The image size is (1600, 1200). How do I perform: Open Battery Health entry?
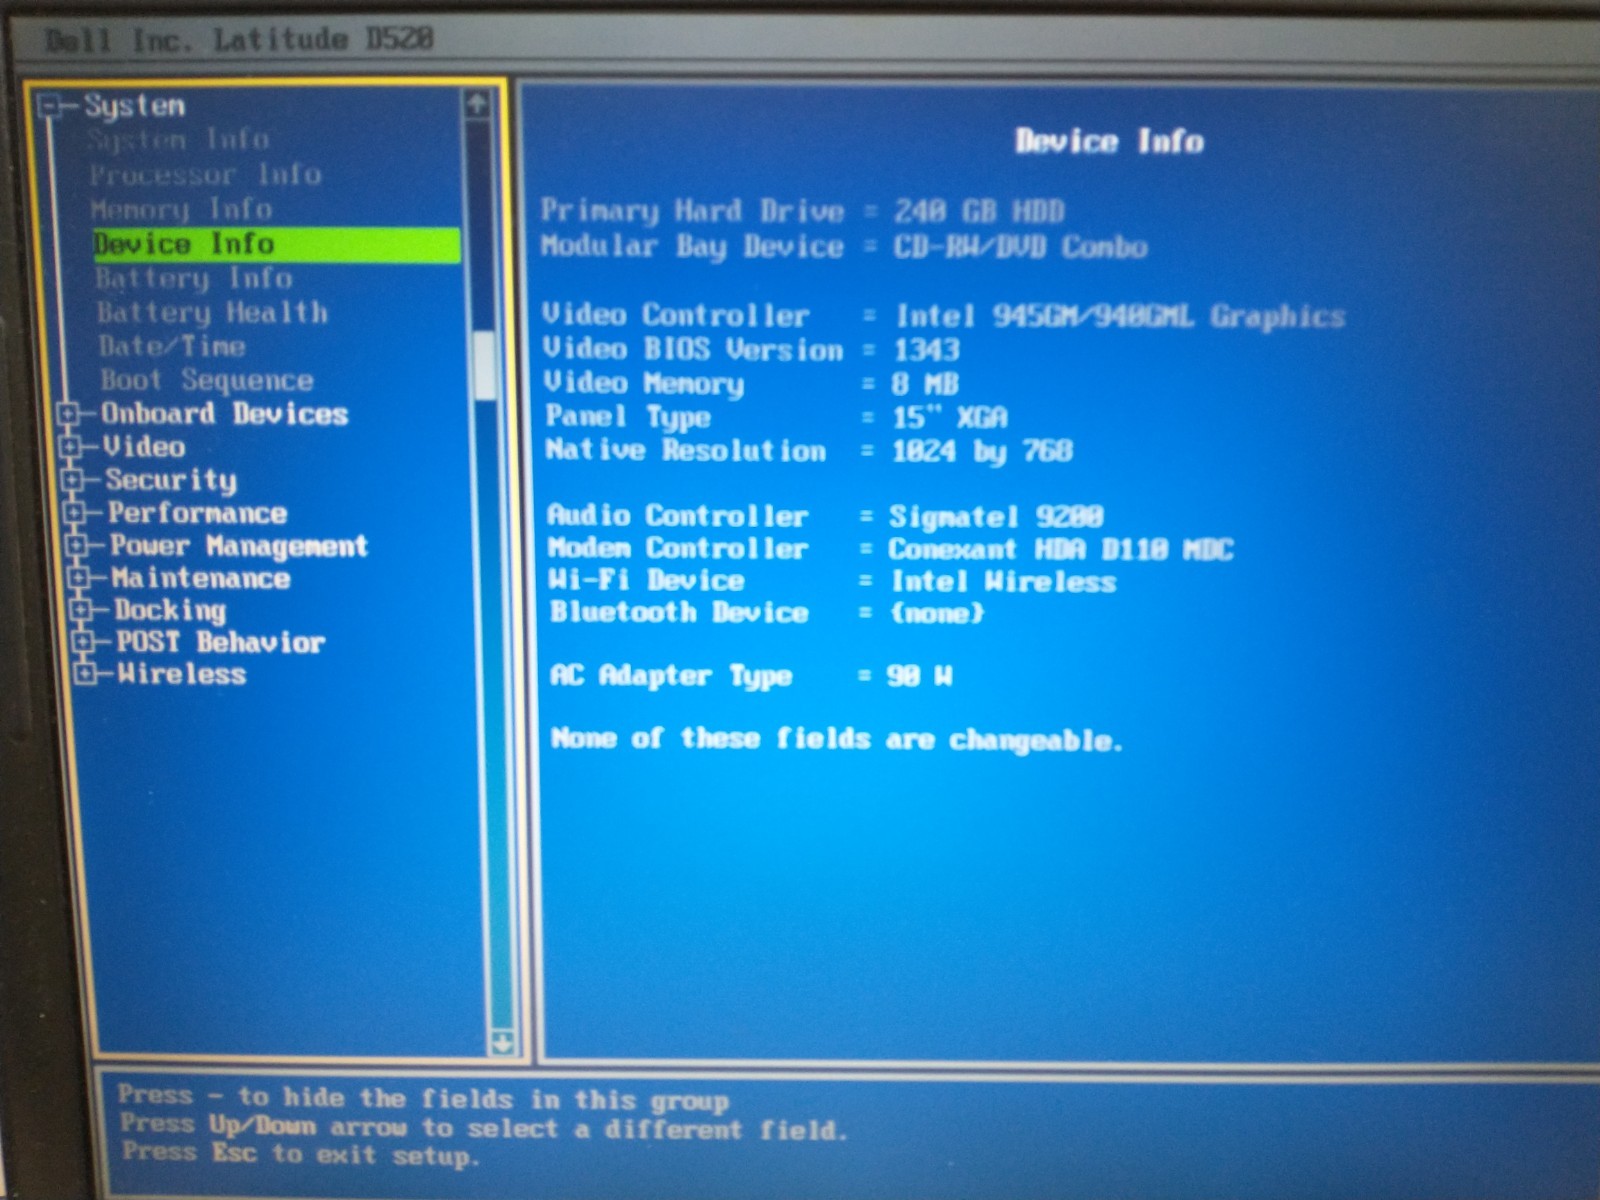pos(212,313)
